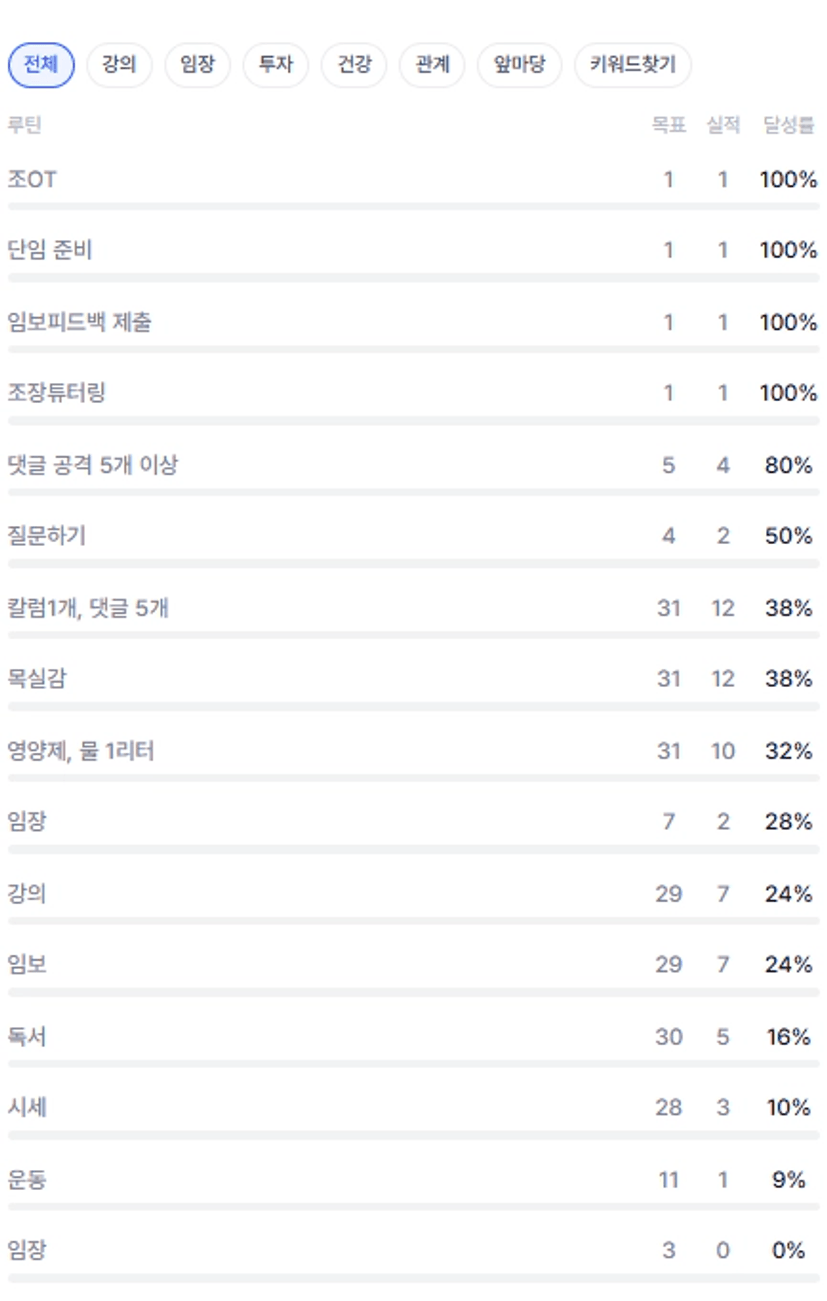The image size is (827, 1301).
Task: Click the 키워드찾기 chip
Action: point(632,66)
